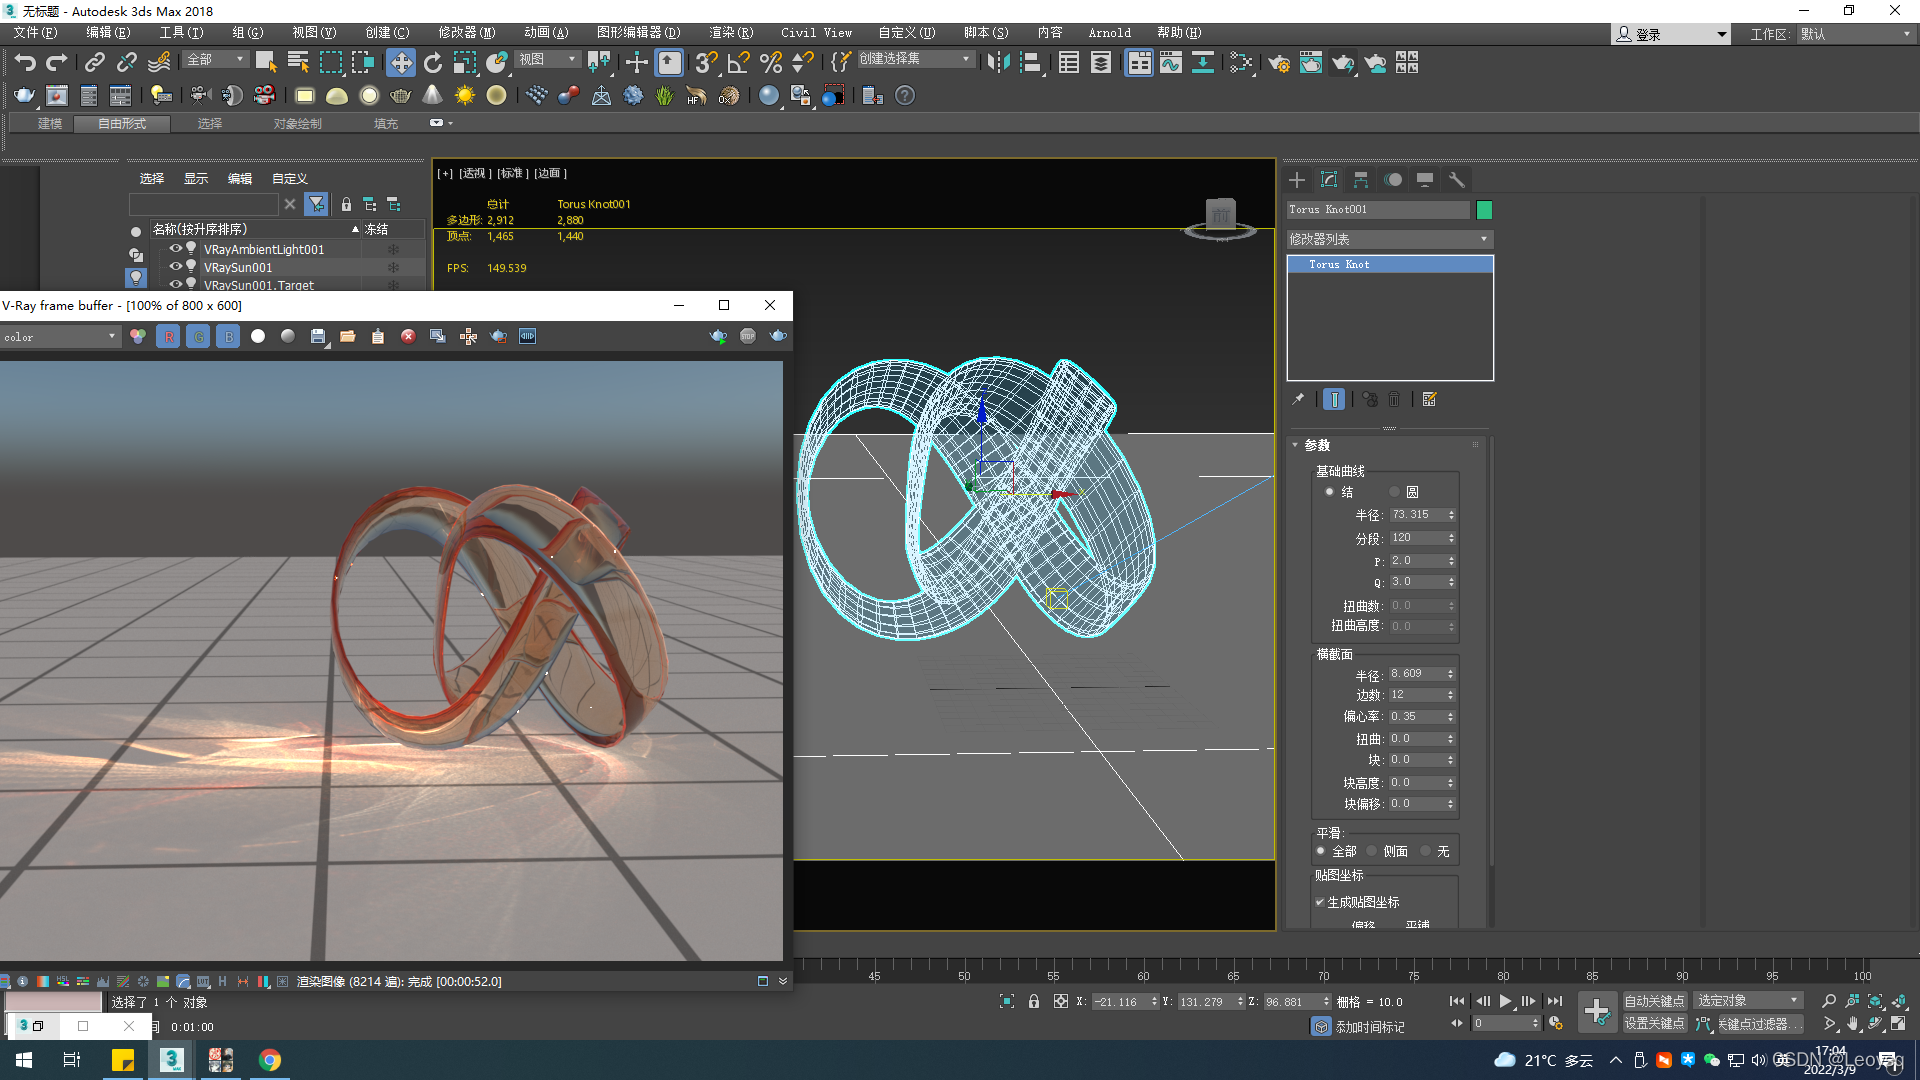This screenshot has width=1920, height=1080.
Task: Open the Modify panel tab
Action: 1329,180
